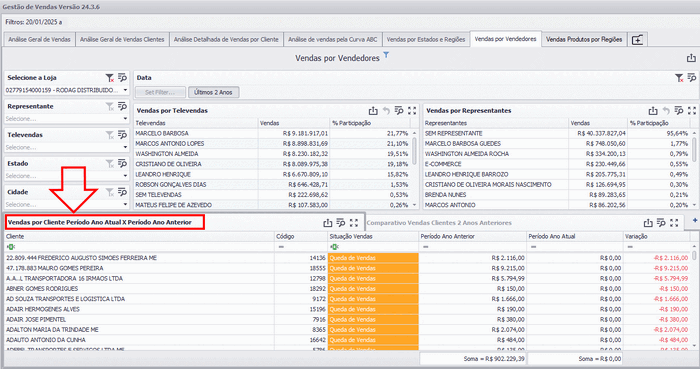
Task: Select WASHINGTON ALMEIDA in Televendas grid
Action: (x=272, y=154)
